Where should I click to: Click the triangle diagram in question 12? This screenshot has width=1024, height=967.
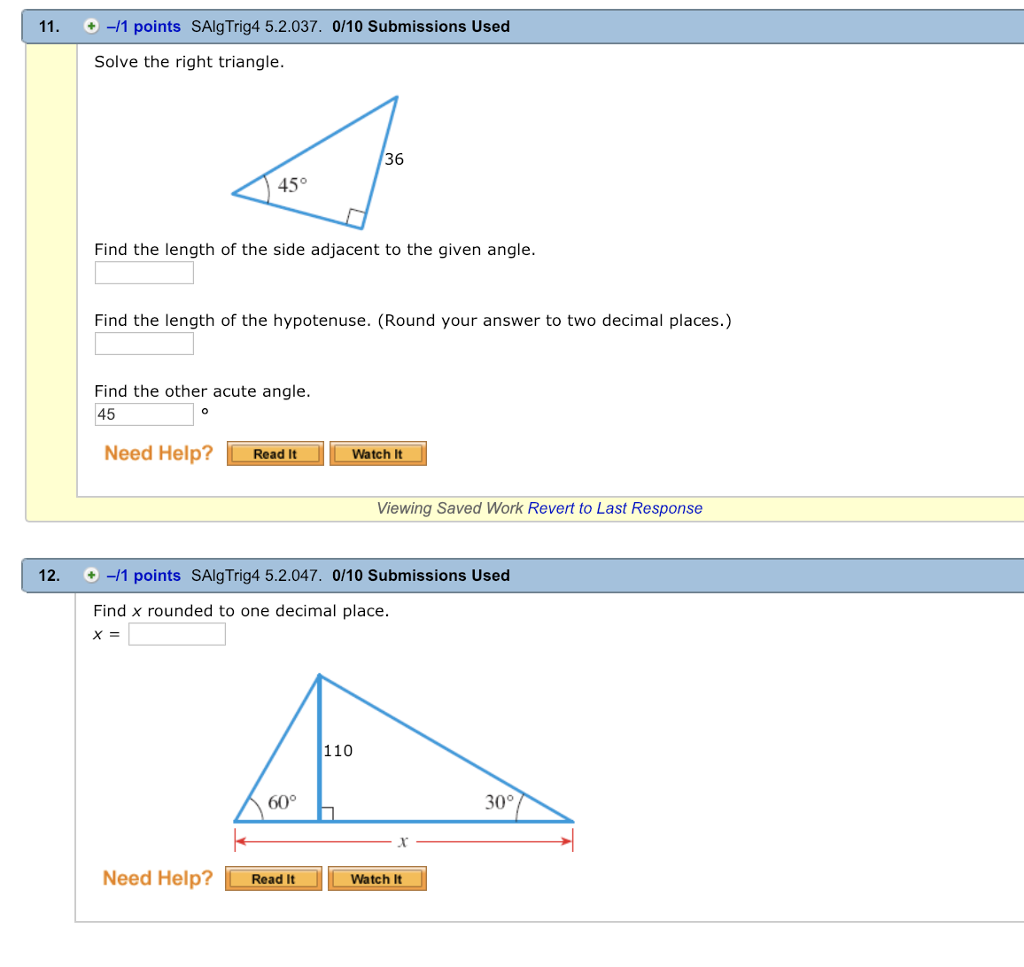point(400,750)
